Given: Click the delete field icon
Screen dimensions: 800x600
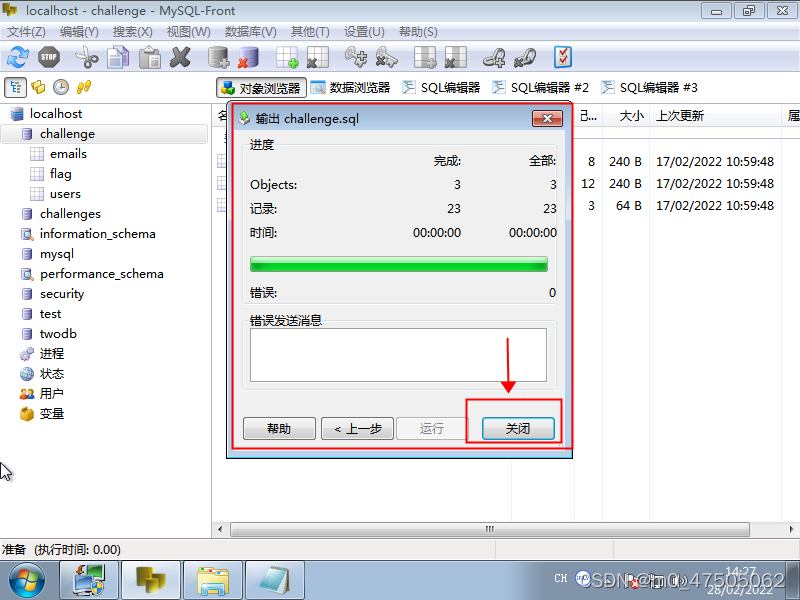Looking at the screenshot, I should coord(456,57).
